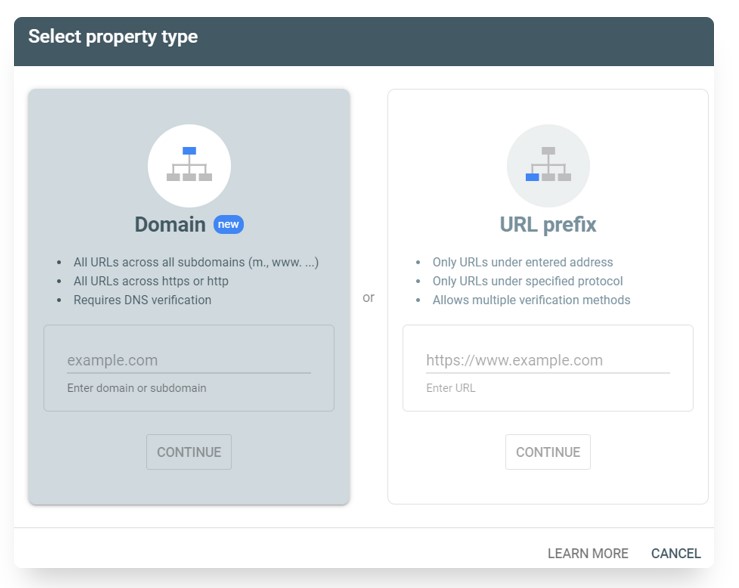This screenshot has height=588, width=739.
Task: Select the Domain heading
Action: (170, 224)
